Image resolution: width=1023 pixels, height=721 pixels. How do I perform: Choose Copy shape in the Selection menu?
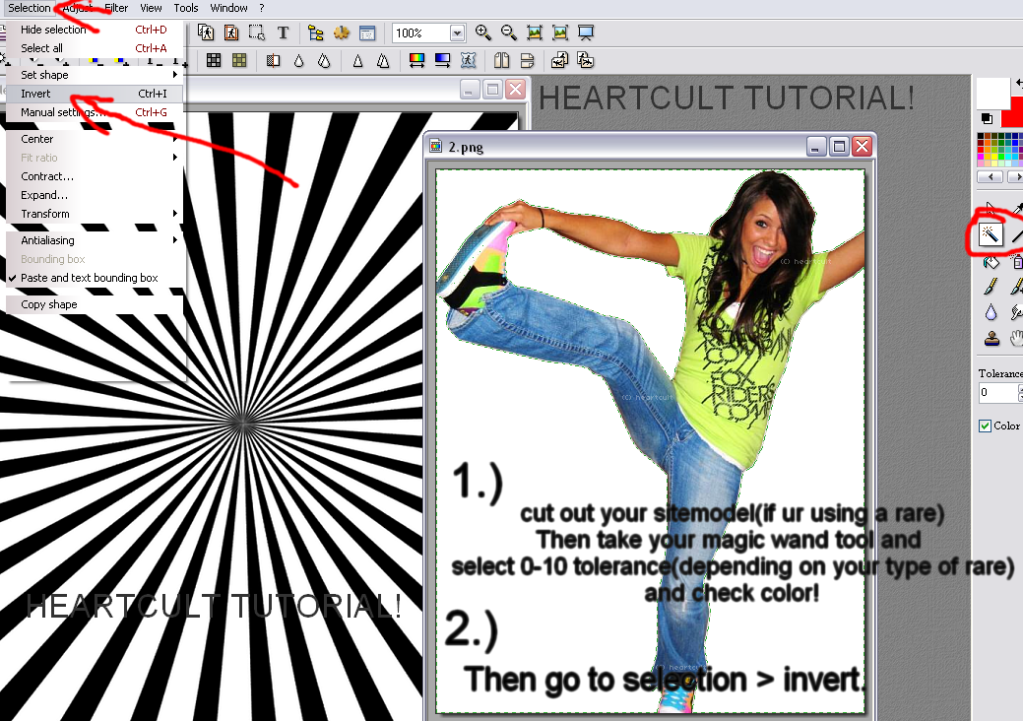tap(95, 304)
